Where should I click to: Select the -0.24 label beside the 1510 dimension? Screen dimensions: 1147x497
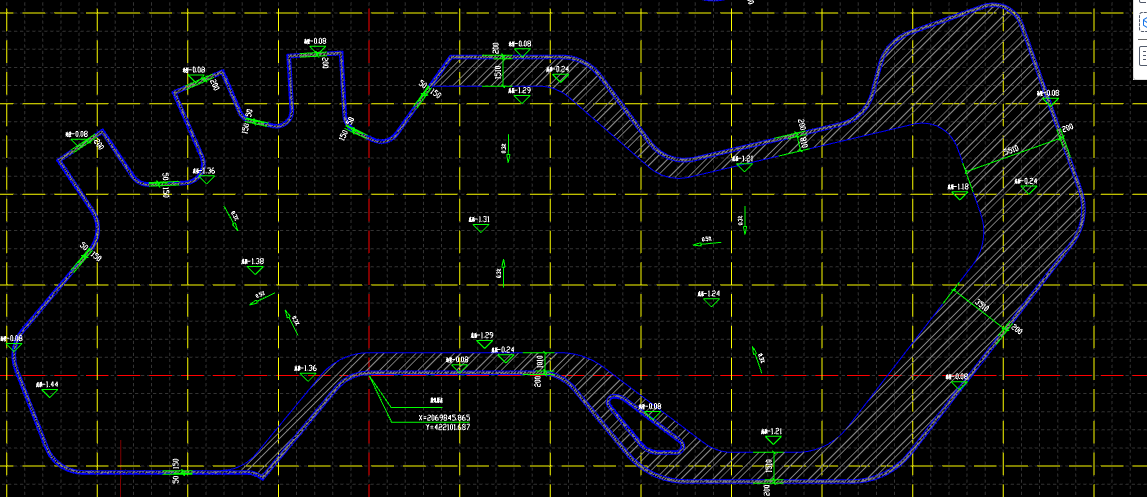click(557, 70)
